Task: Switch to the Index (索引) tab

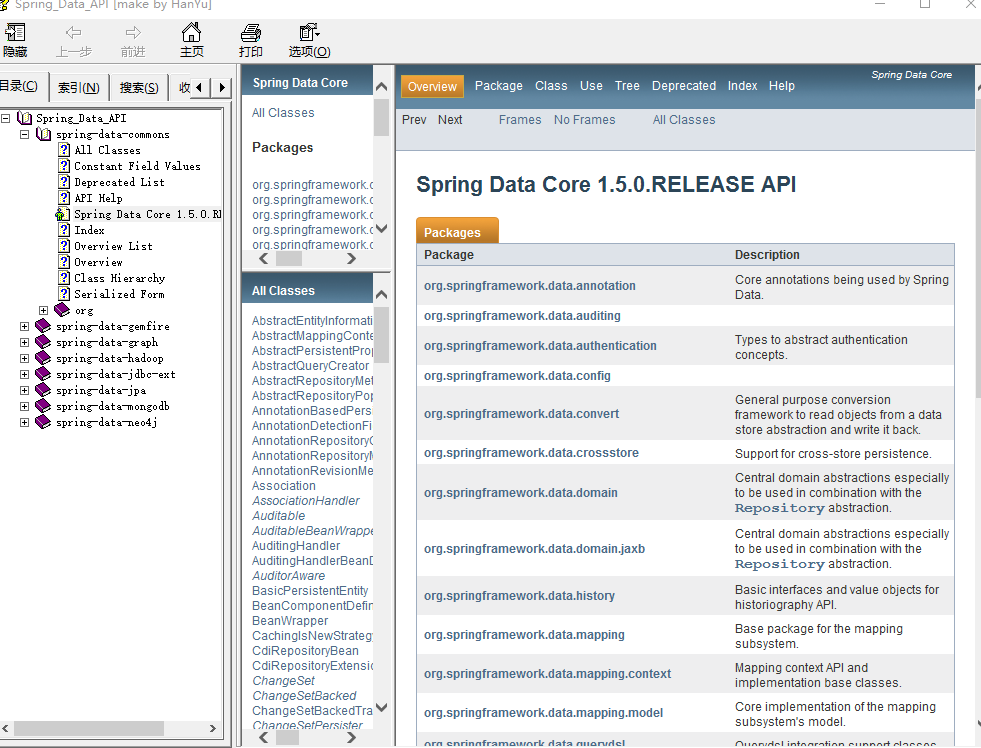Action: (x=78, y=88)
